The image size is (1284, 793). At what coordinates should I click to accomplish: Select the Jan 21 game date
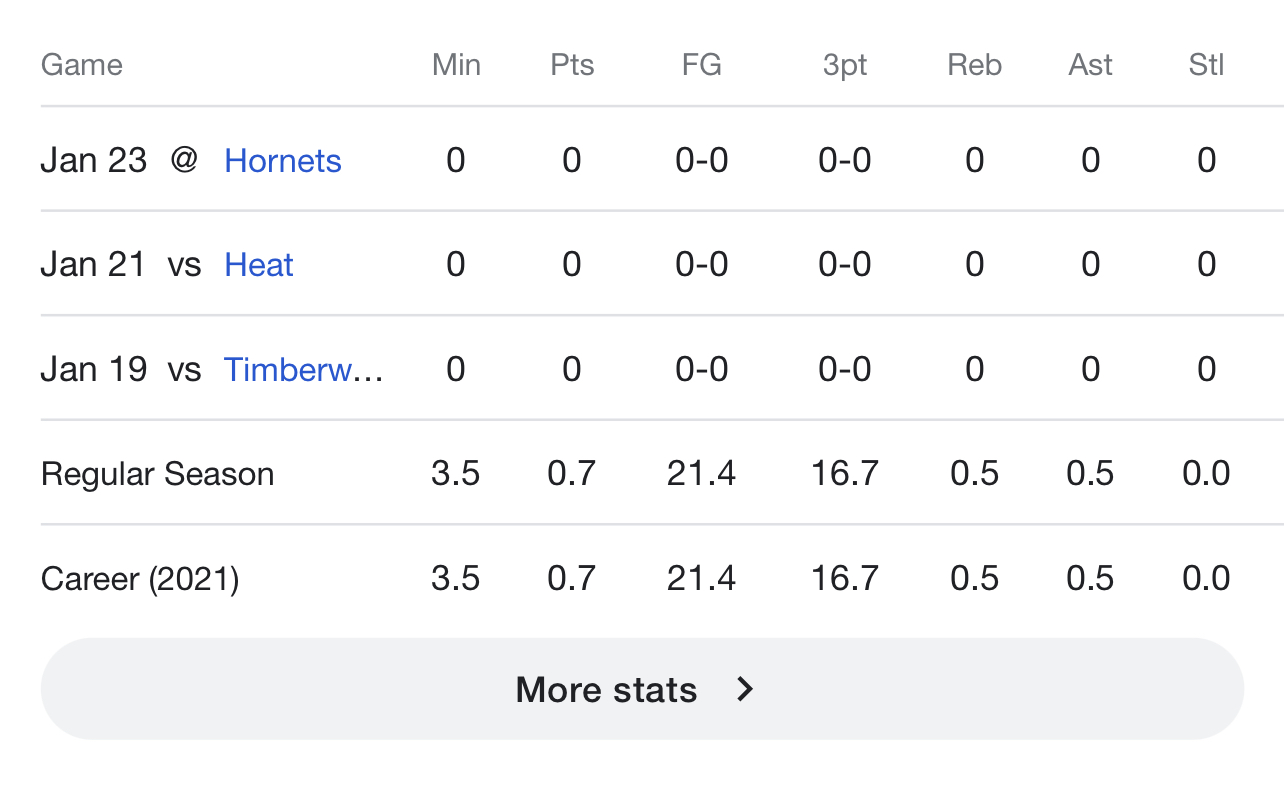pos(94,264)
